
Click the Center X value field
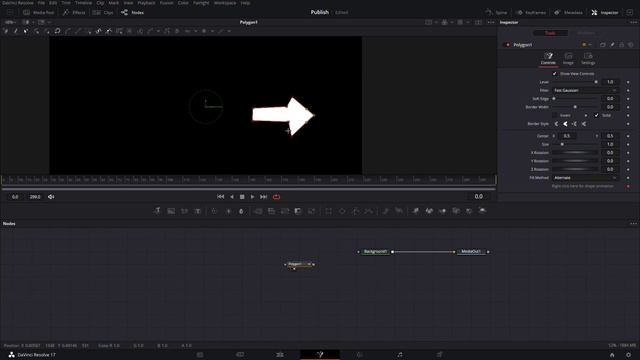pos(567,136)
